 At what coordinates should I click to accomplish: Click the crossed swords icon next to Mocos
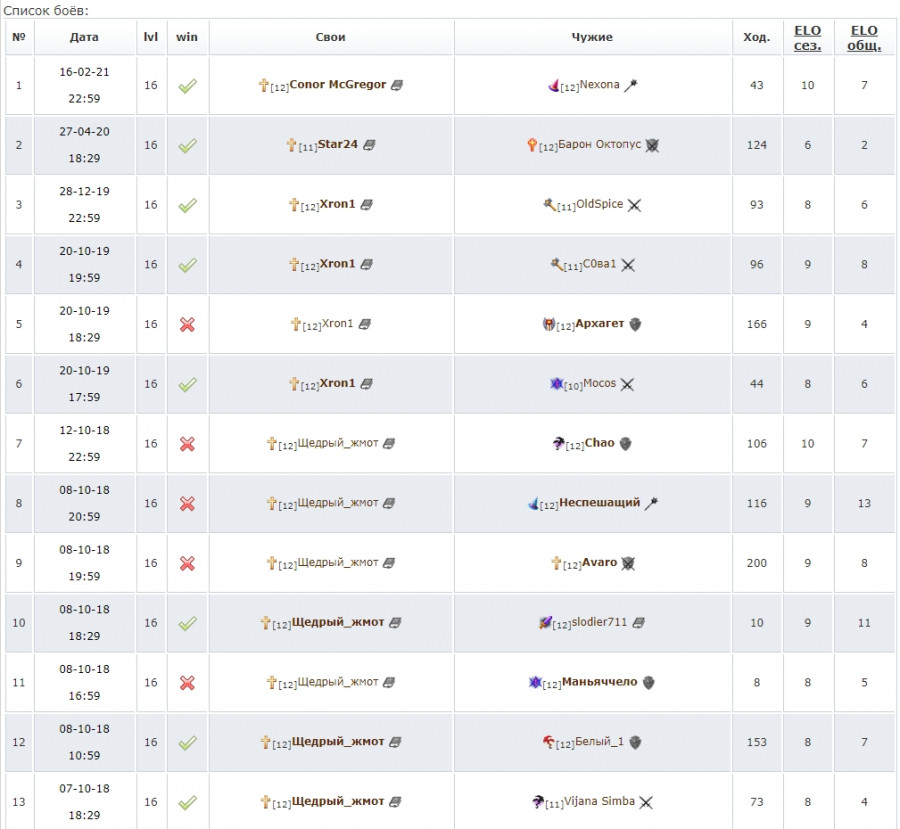click(627, 384)
